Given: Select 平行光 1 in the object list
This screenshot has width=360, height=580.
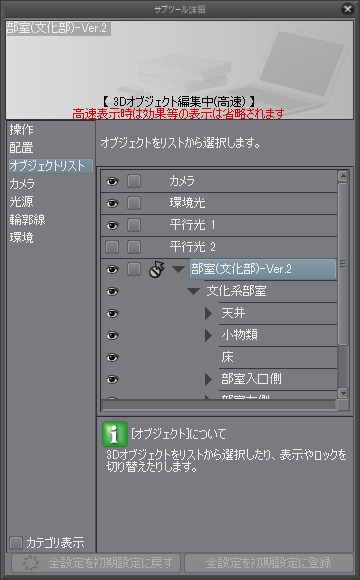Looking at the screenshot, I should [192, 225].
